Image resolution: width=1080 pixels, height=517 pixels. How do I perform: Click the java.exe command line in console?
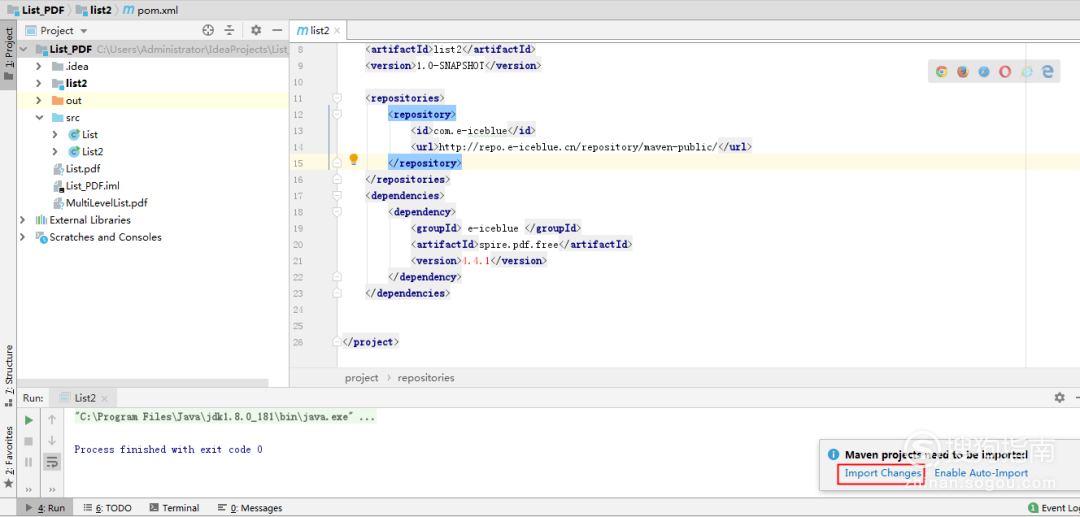click(224, 418)
